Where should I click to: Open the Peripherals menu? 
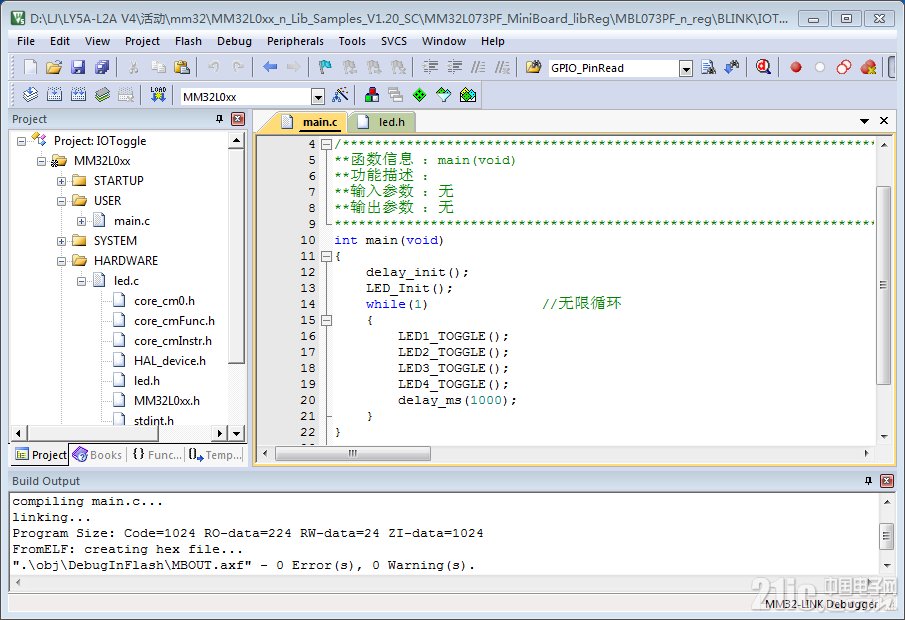click(295, 41)
